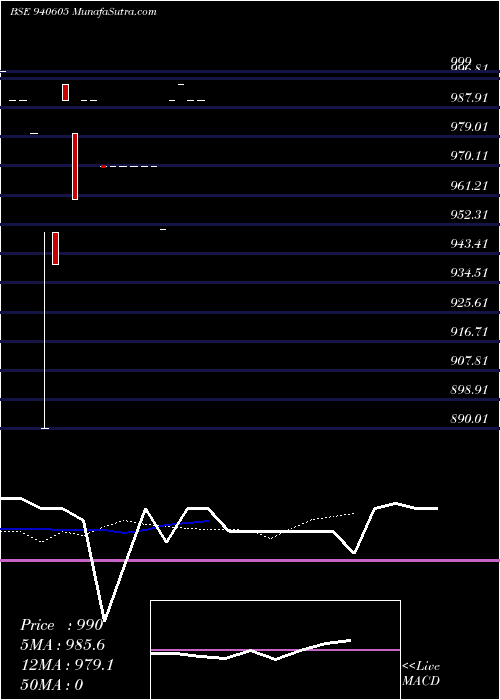Select the 934.51 price axis label
The image size is (500, 700).
pyautogui.click(x=469, y=273)
